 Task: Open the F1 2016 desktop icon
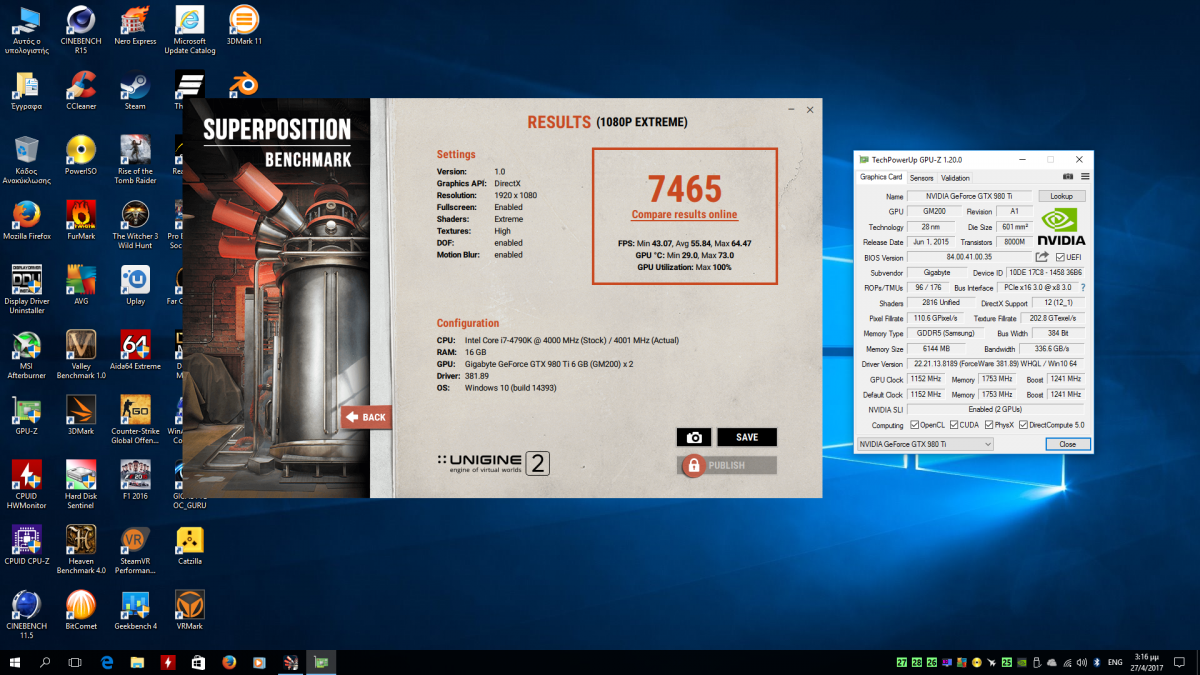(135, 481)
